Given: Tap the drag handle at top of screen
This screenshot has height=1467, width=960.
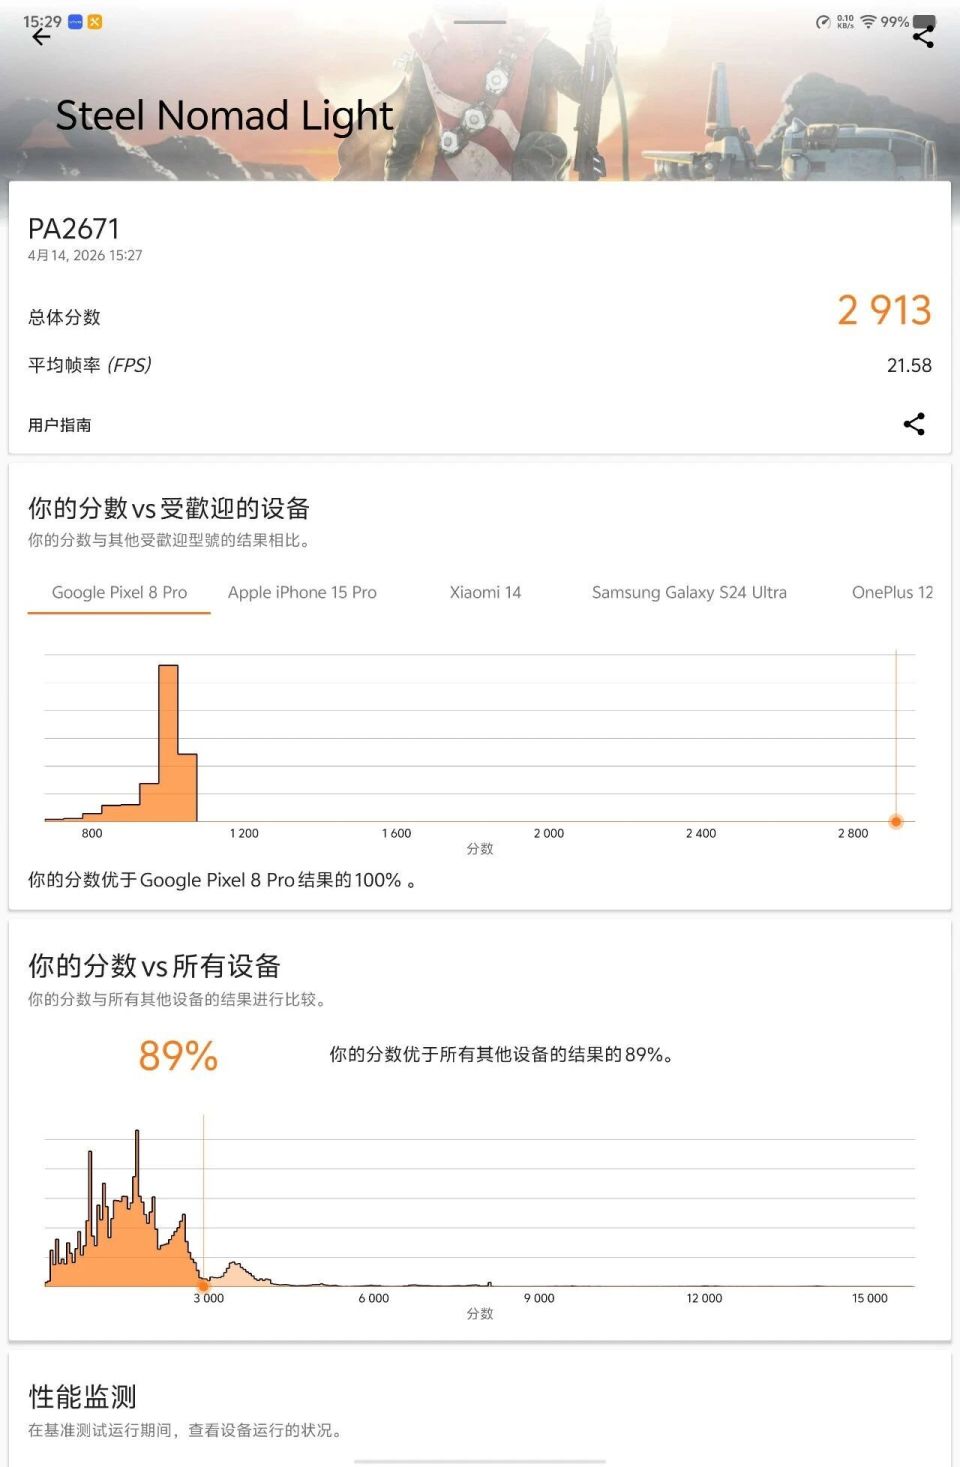Looking at the screenshot, I should click(480, 22).
